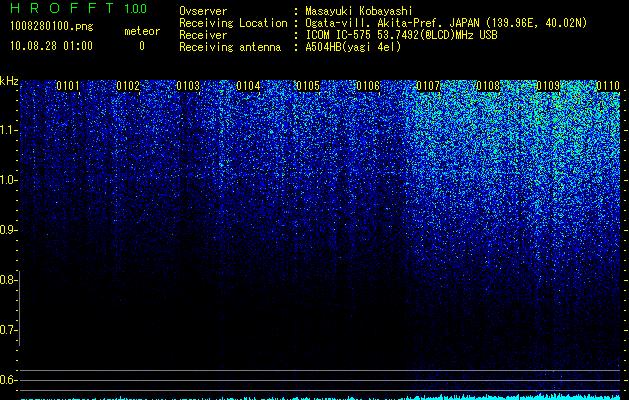The image size is (629, 400).
Task: Click the 0109 time marker
Action: (x=548, y=86)
